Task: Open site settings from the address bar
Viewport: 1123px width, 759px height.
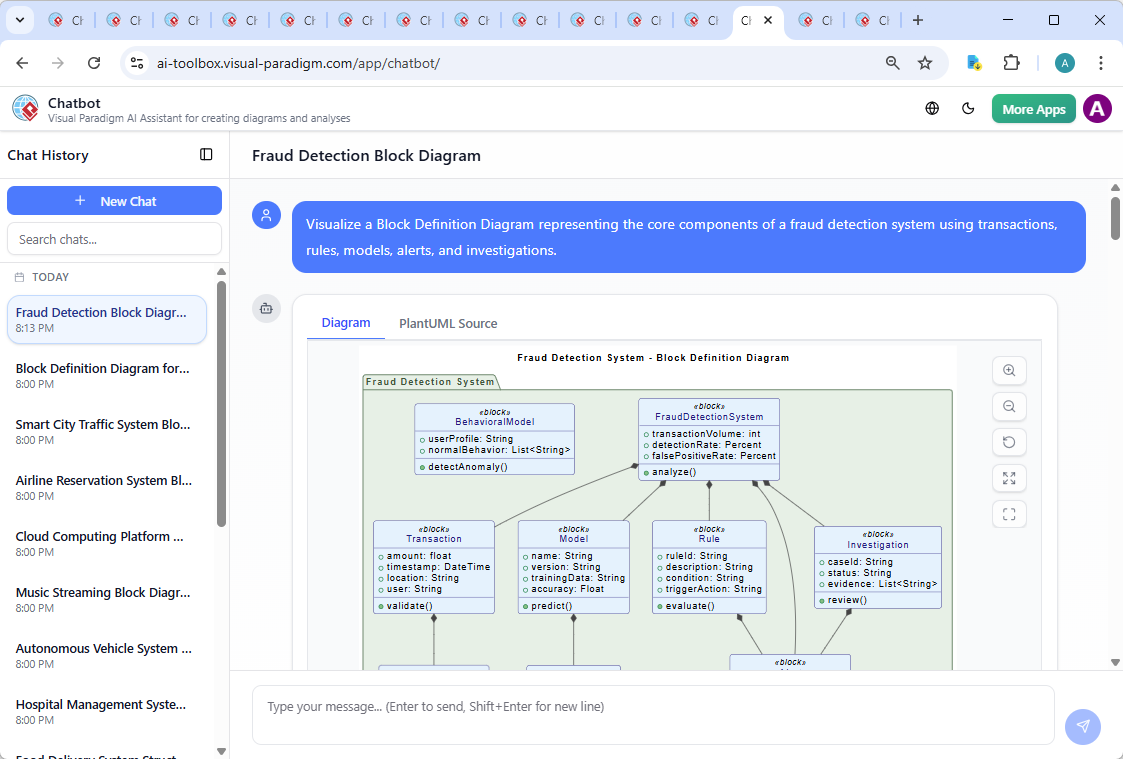Action: point(136,62)
